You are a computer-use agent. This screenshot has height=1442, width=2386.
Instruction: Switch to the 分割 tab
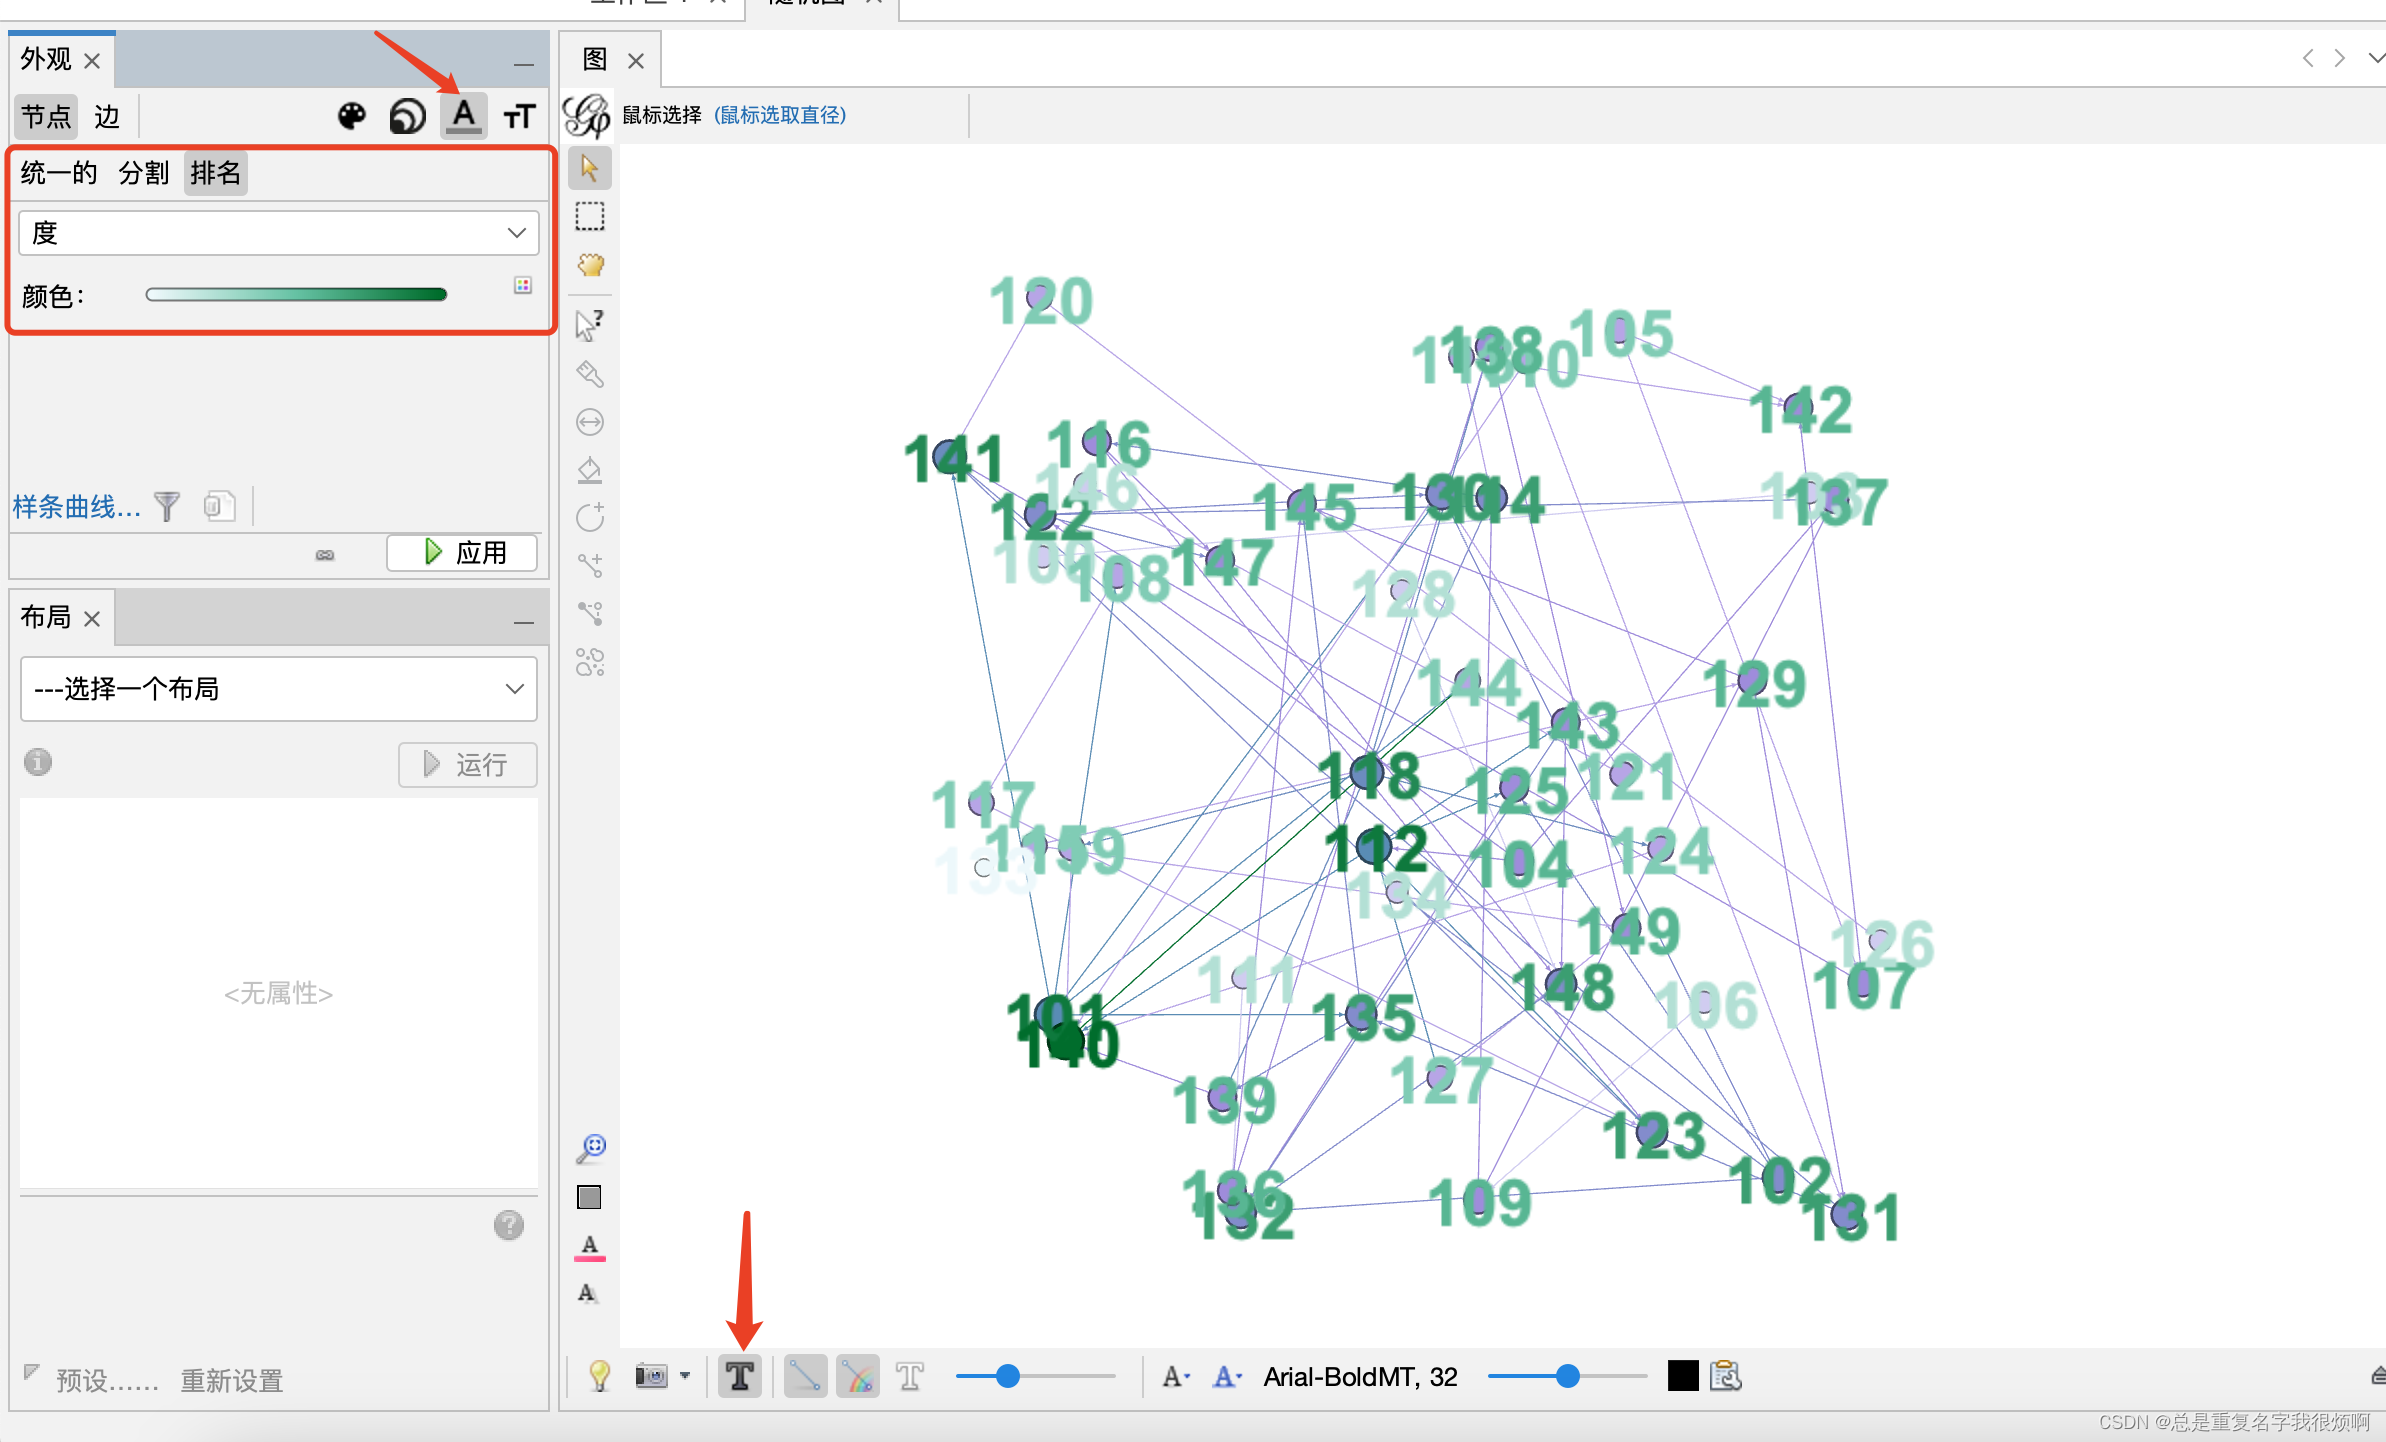pos(143,173)
